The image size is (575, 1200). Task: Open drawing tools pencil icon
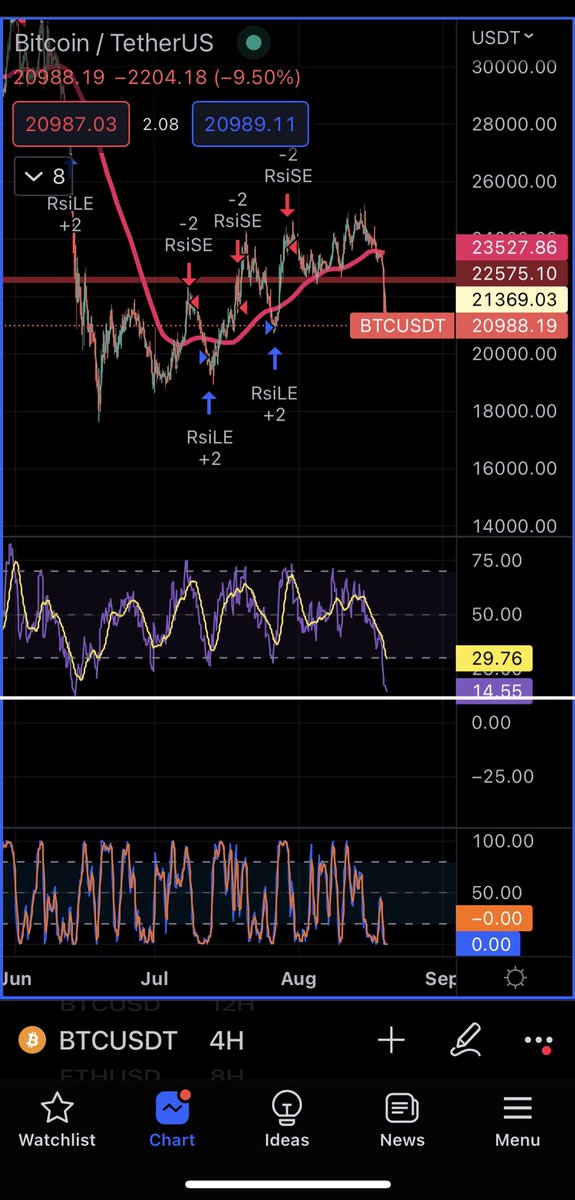pyautogui.click(x=465, y=1041)
